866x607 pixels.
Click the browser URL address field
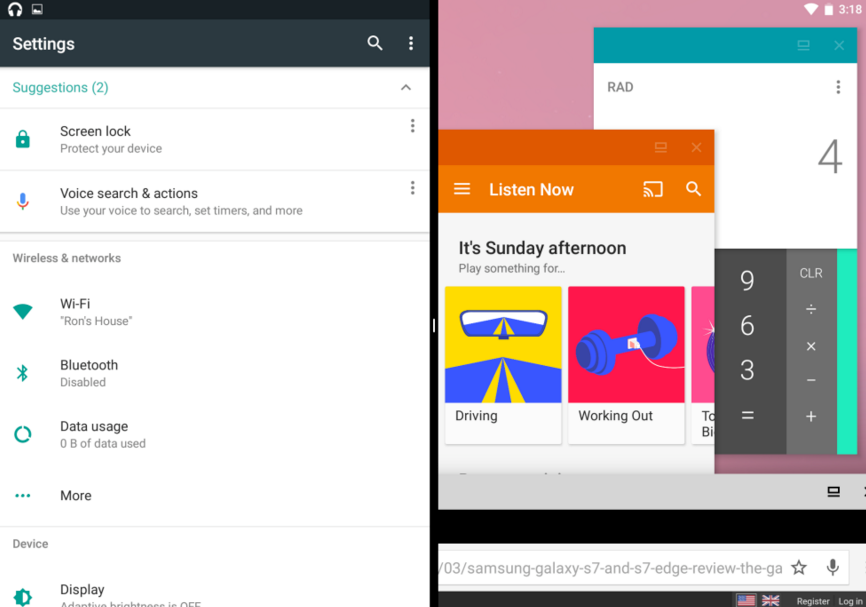(611, 568)
